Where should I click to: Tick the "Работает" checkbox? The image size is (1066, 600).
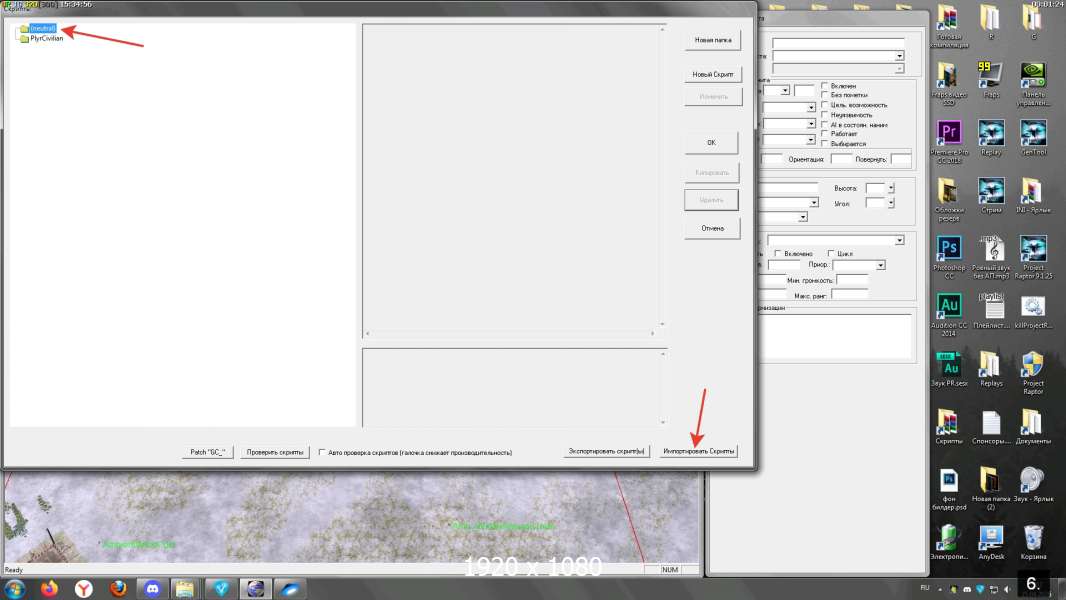(825, 134)
